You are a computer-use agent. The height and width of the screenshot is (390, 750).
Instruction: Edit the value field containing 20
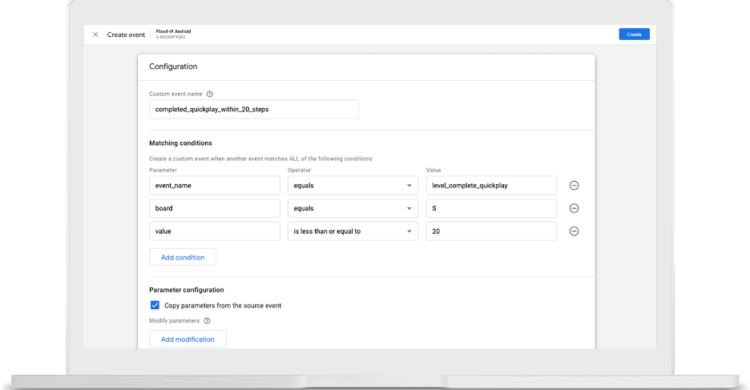coord(491,231)
